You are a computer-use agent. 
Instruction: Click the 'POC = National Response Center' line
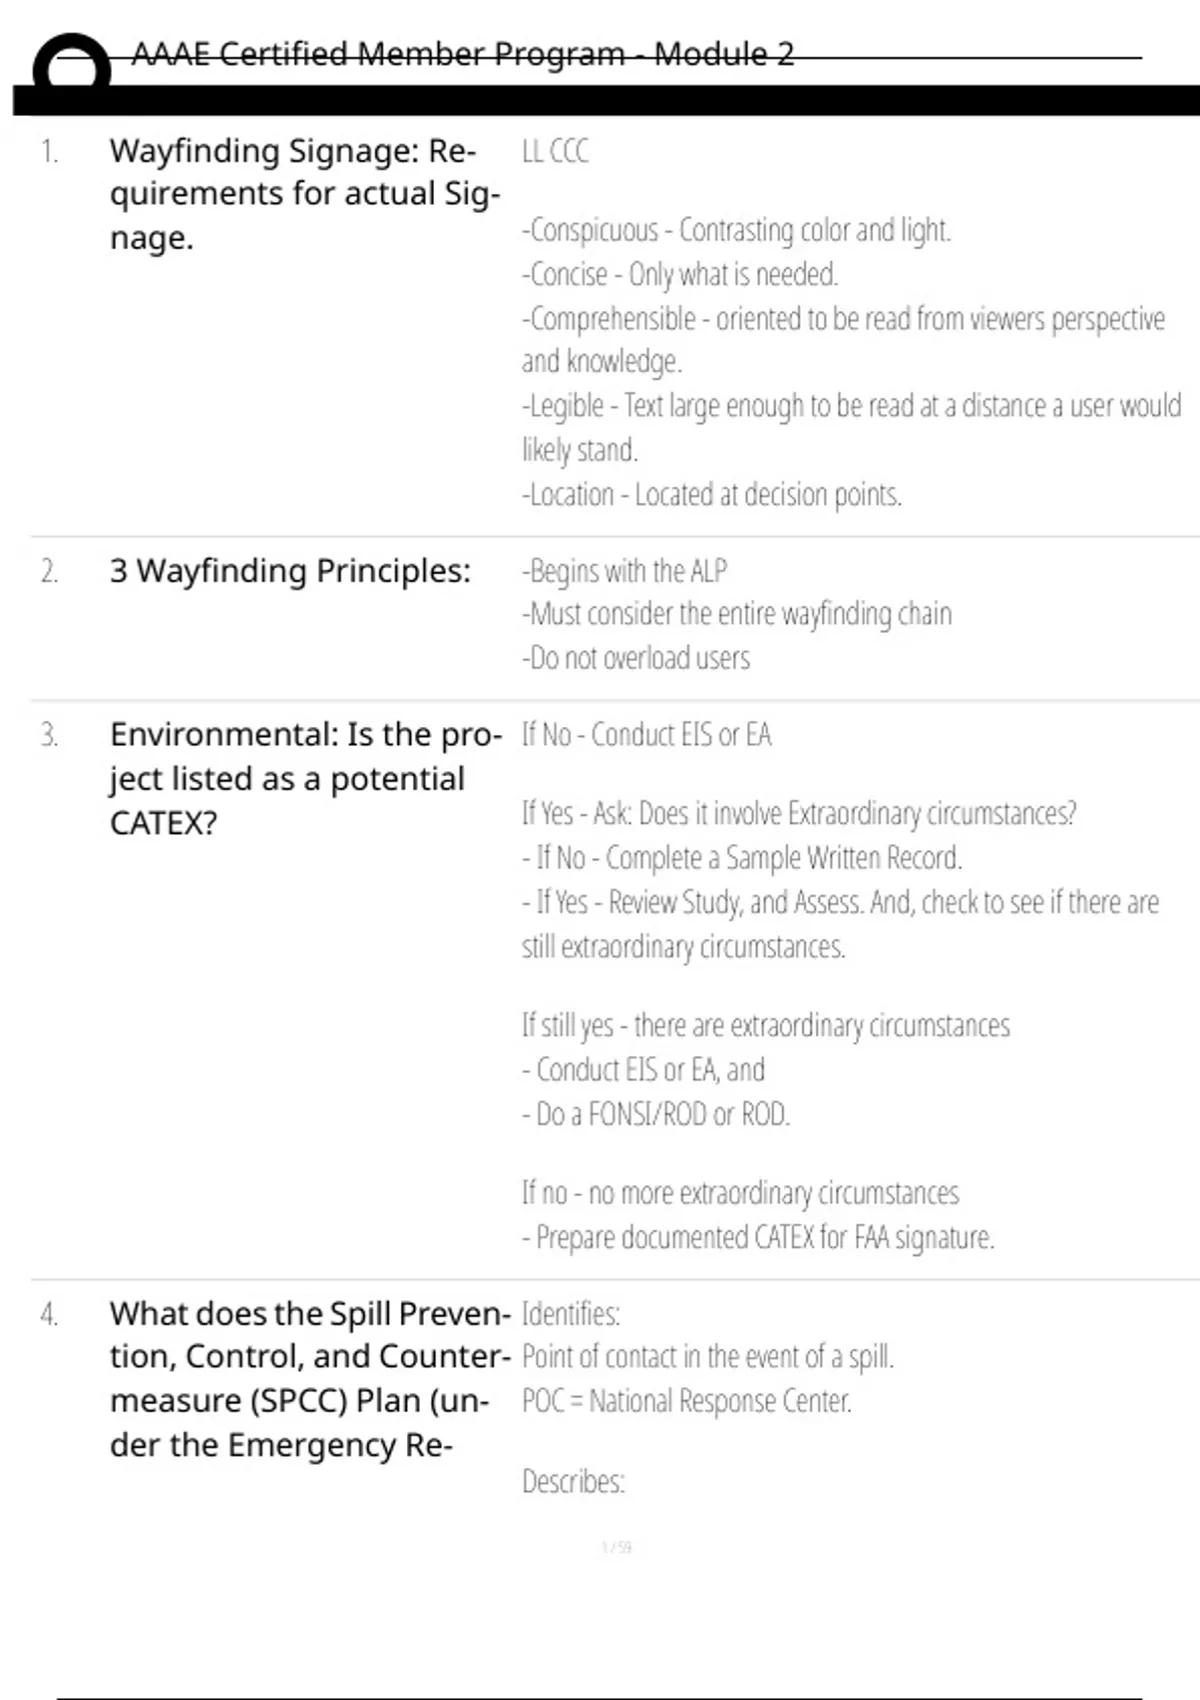(x=686, y=1401)
